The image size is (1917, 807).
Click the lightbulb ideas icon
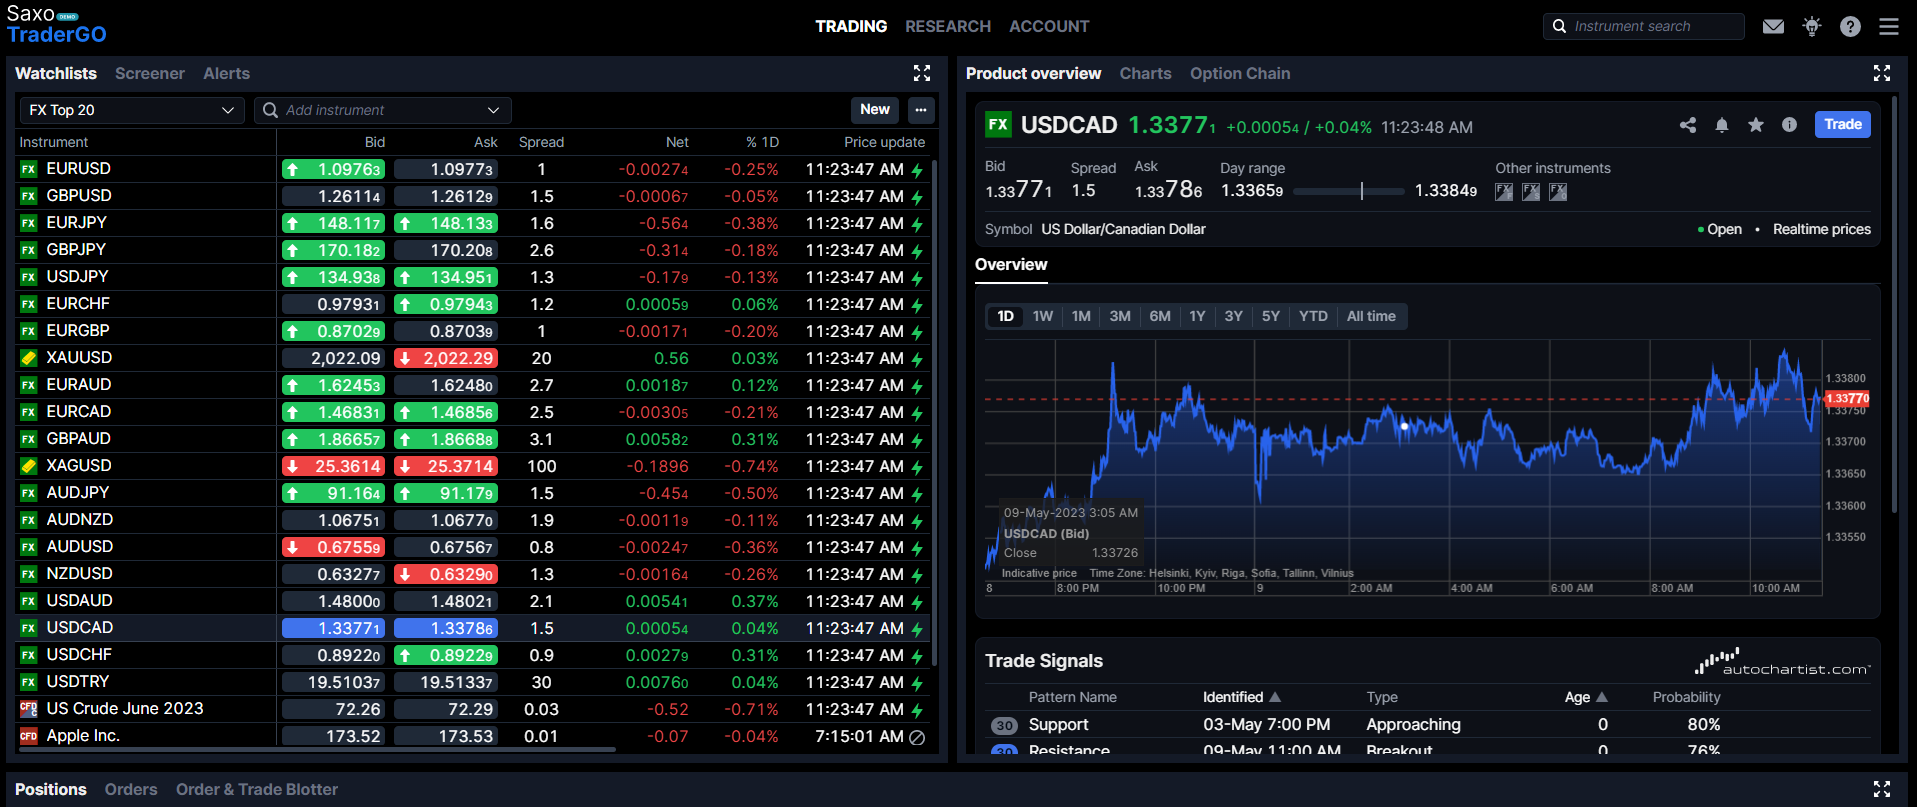tap(1812, 26)
